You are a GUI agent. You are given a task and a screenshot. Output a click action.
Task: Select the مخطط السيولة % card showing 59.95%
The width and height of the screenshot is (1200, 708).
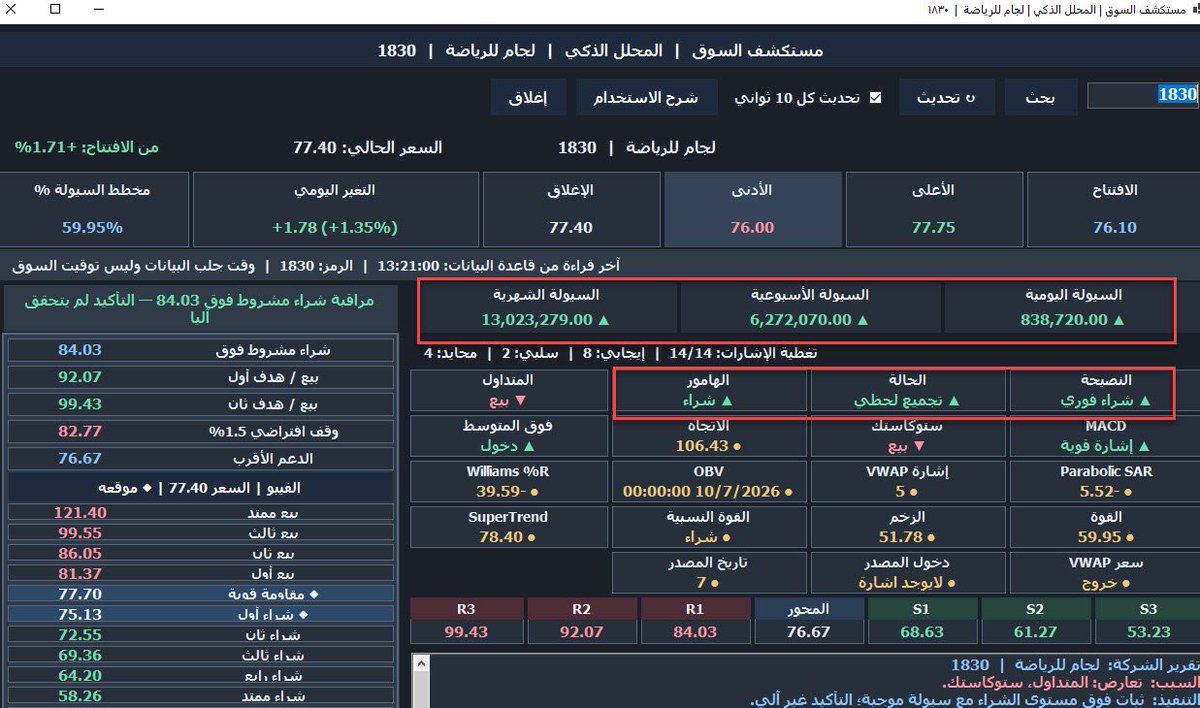click(x=93, y=207)
